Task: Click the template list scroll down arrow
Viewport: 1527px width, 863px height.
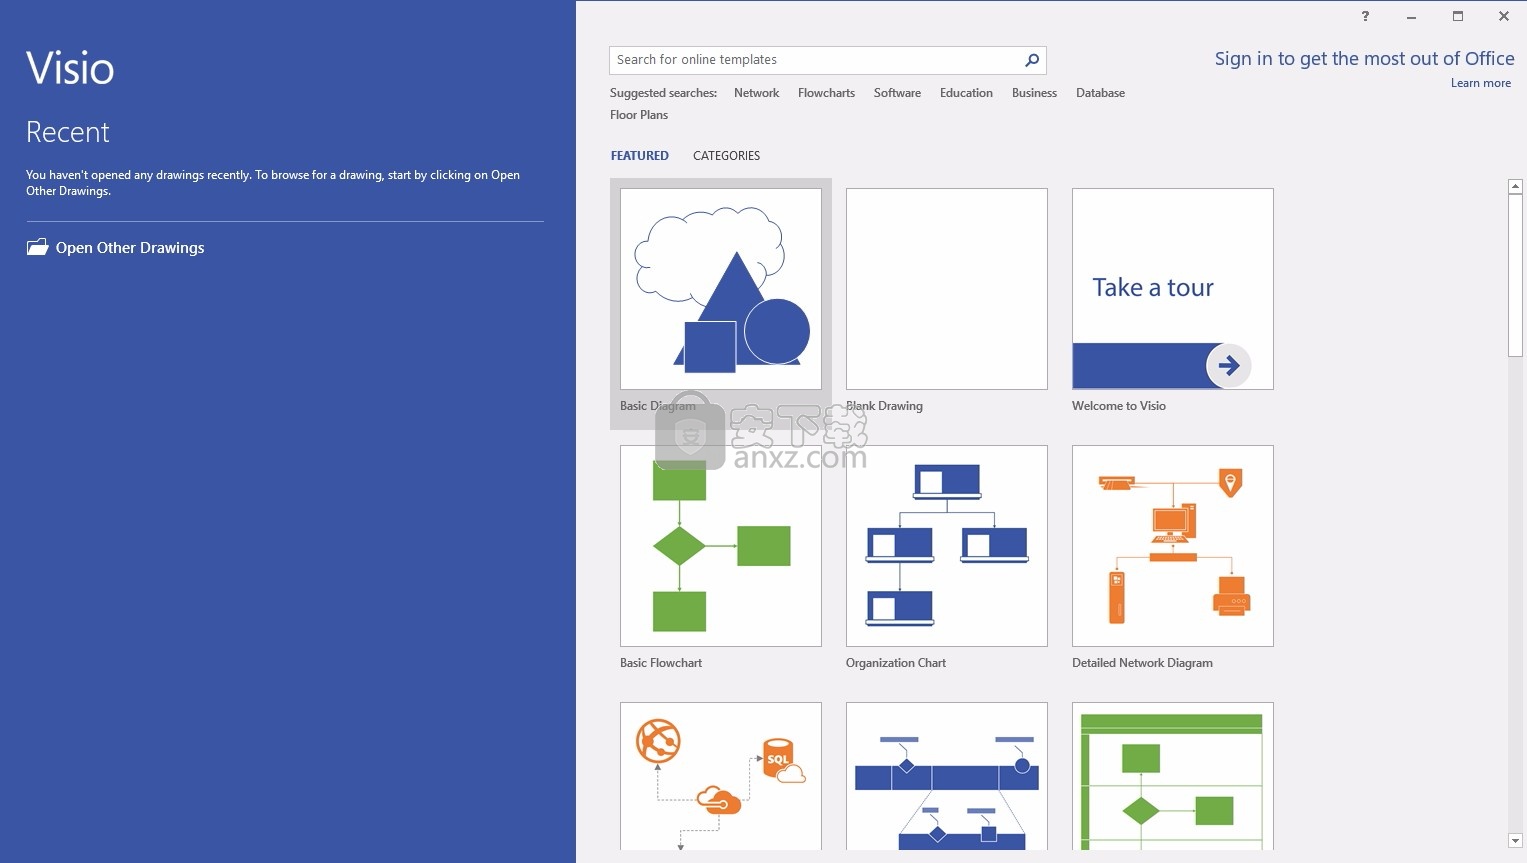Action: (x=1515, y=841)
